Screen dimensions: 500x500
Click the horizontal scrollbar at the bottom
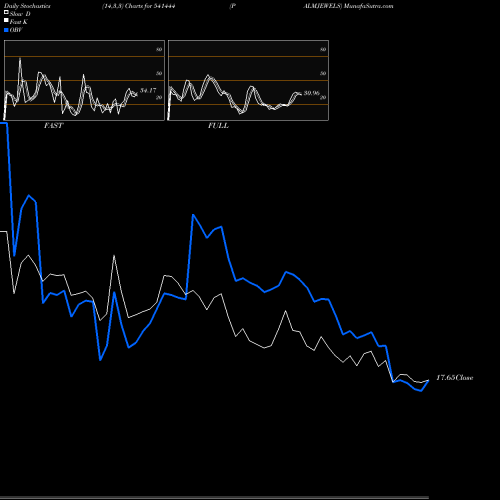[214, 498]
